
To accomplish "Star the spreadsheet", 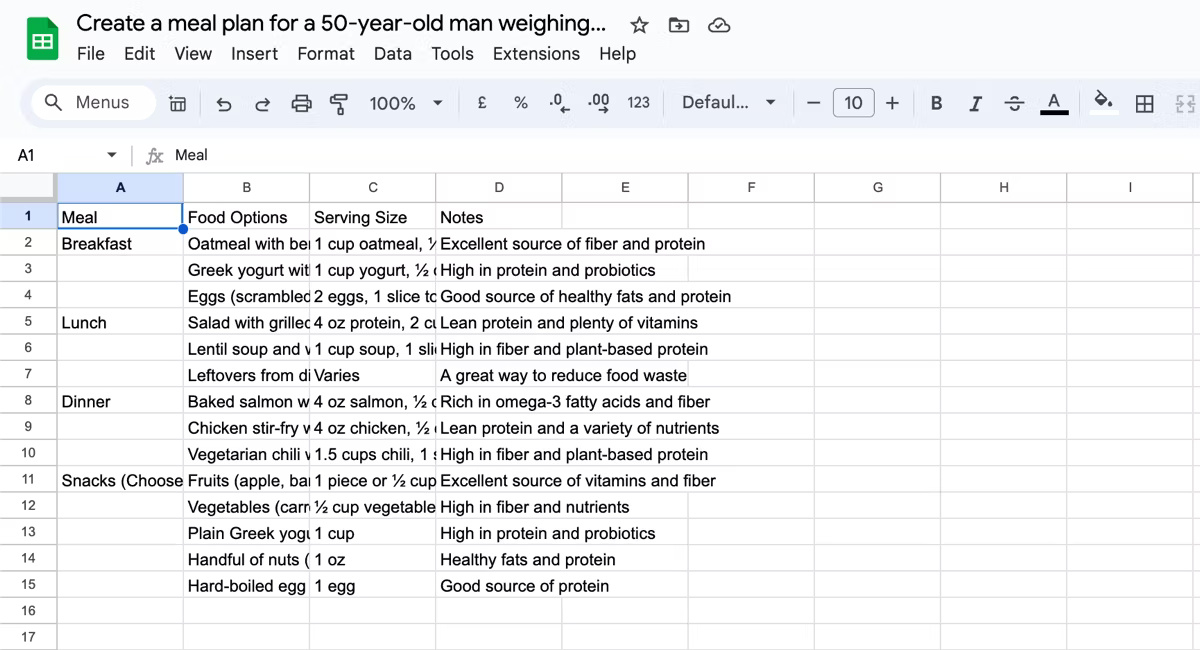I will 638,24.
